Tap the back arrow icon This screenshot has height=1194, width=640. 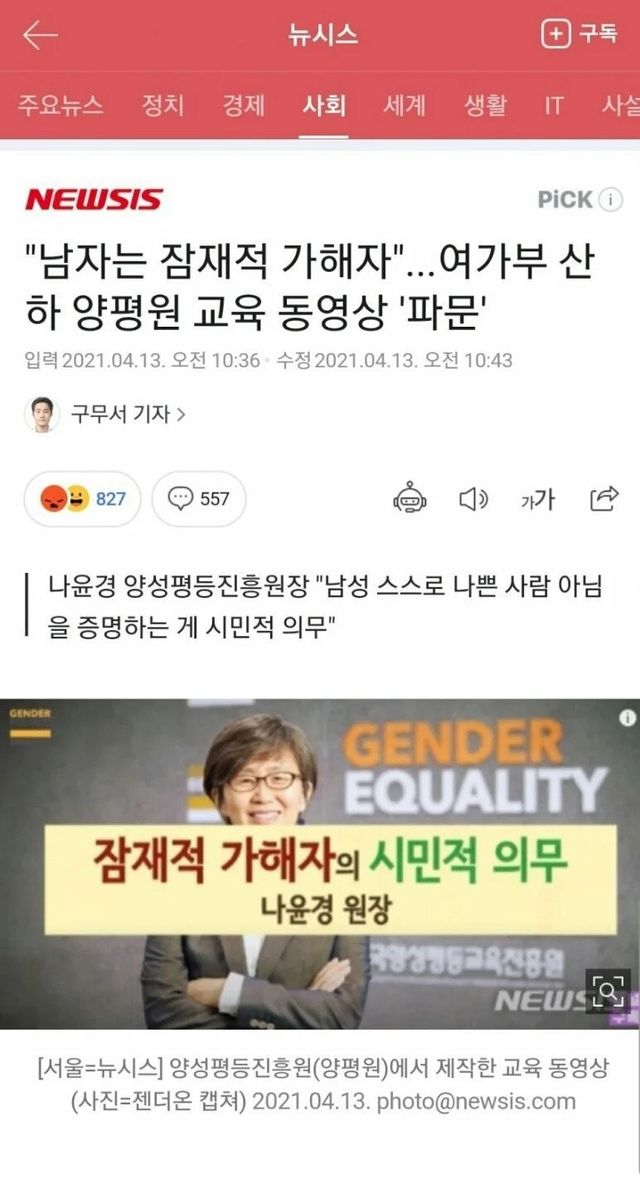pyautogui.click(x=40, y=35)
